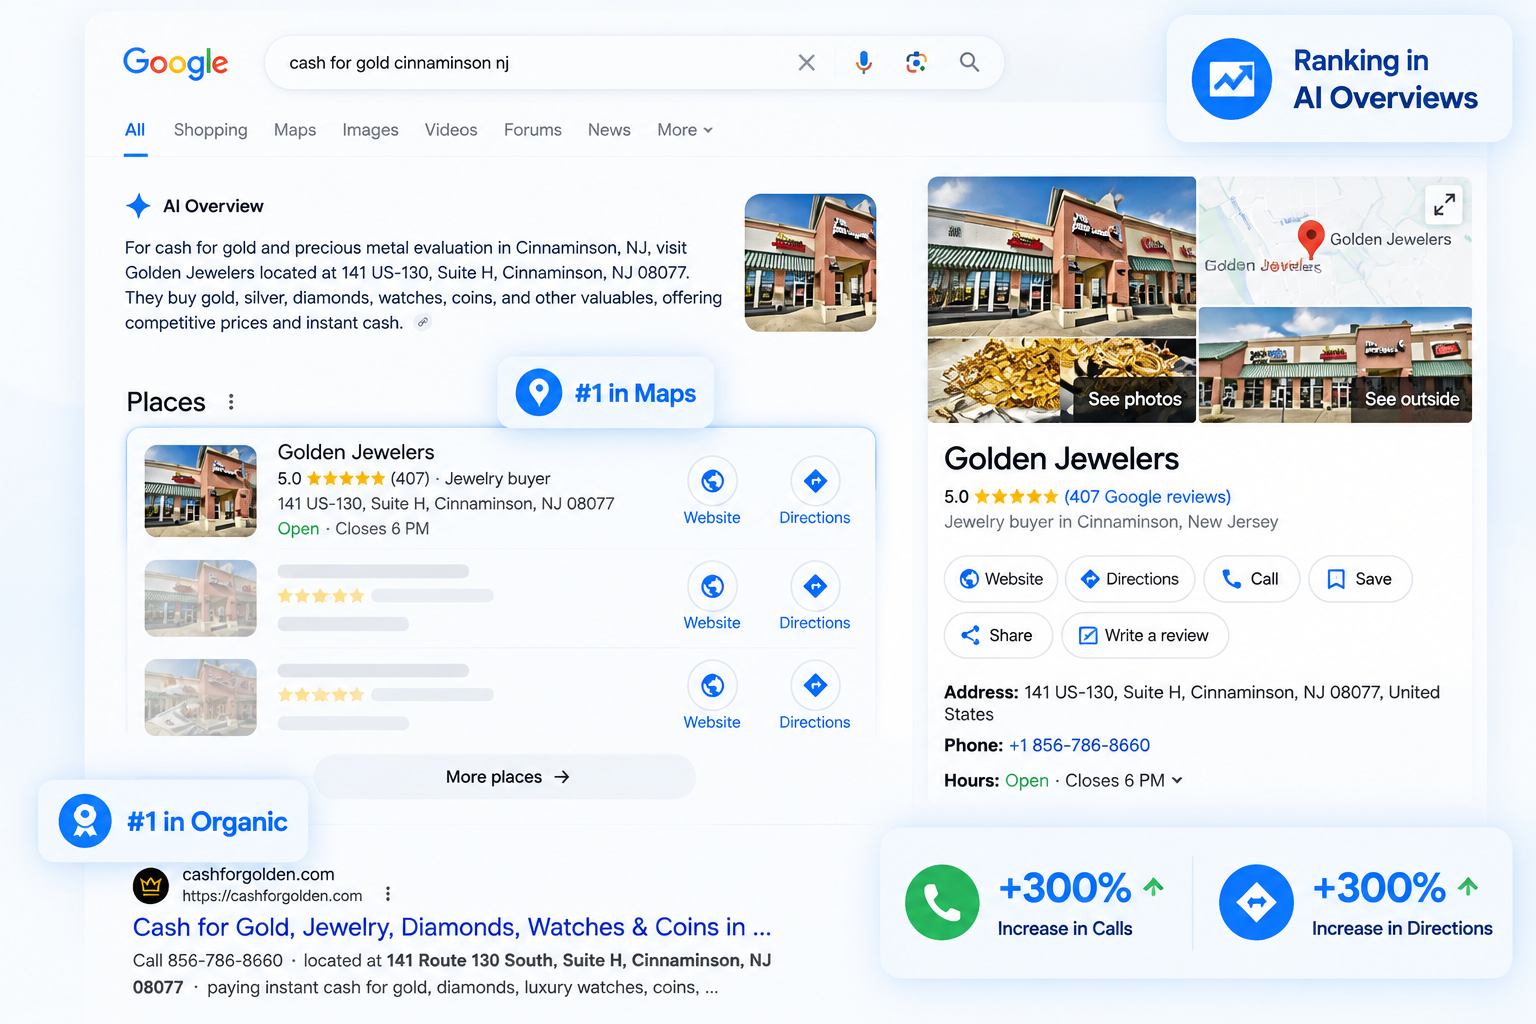Click the Call button
Viewport: 1536px width, 1024px height.
pos(1251,579)
